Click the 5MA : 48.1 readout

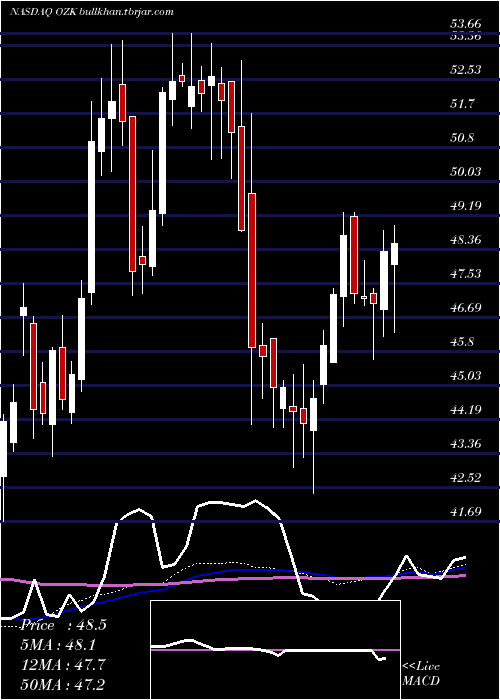[59, 645]
